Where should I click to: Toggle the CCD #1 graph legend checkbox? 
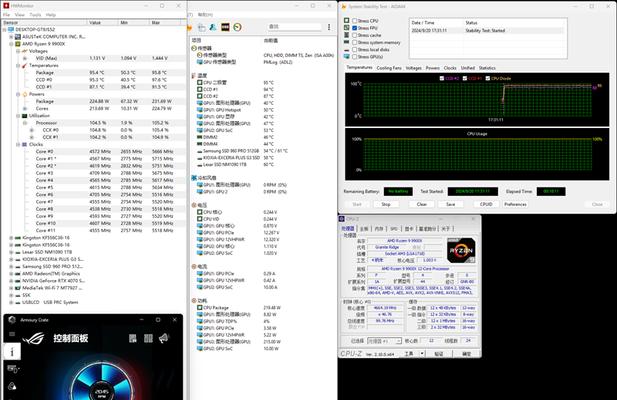coord(465,78)
